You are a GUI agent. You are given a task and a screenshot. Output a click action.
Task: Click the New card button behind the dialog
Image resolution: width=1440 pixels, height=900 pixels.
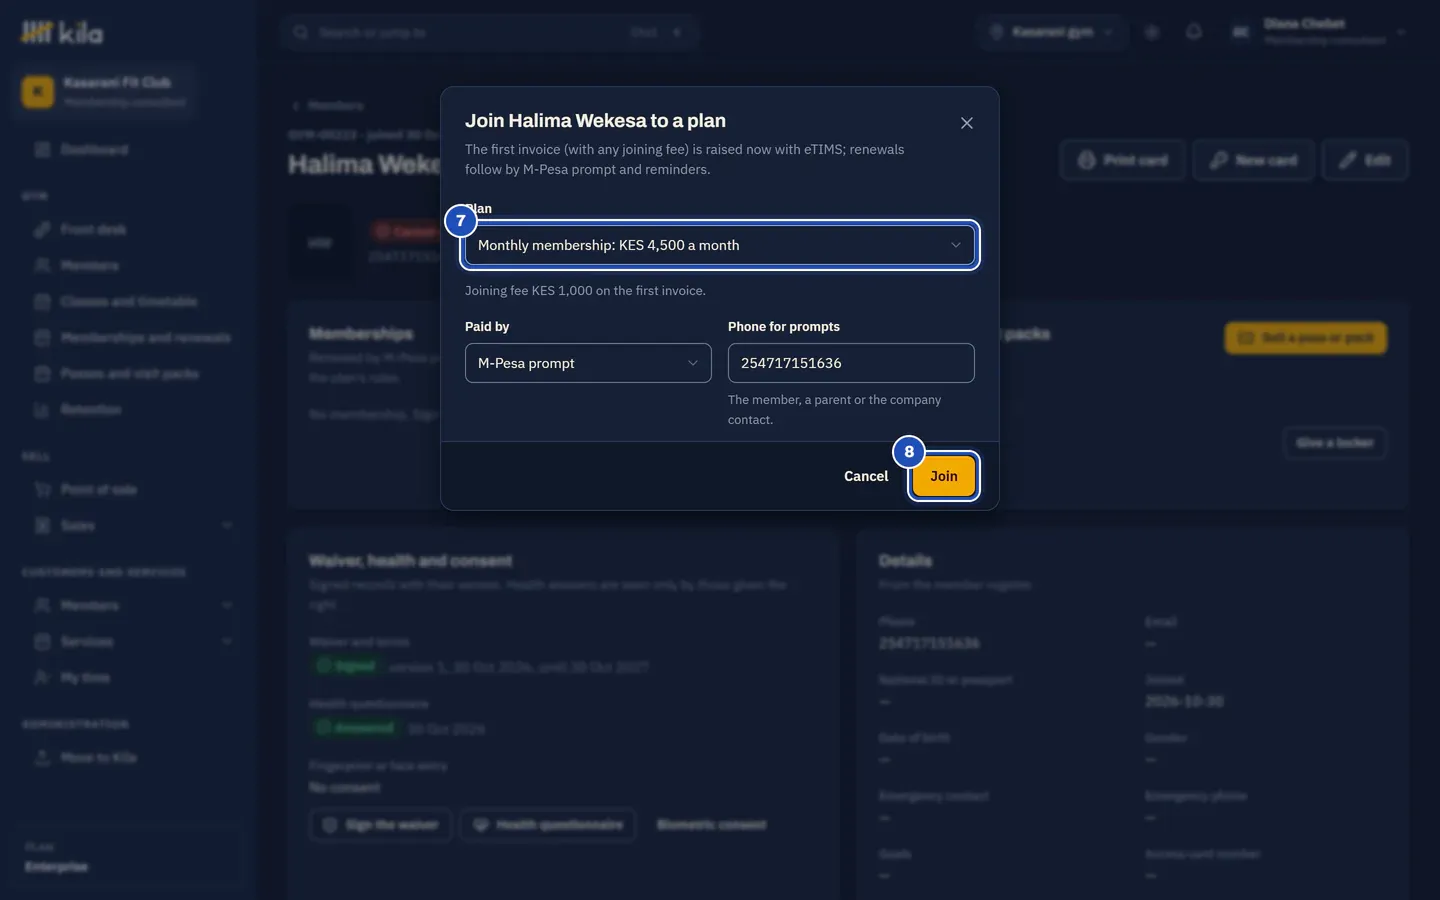point(1253,160)
